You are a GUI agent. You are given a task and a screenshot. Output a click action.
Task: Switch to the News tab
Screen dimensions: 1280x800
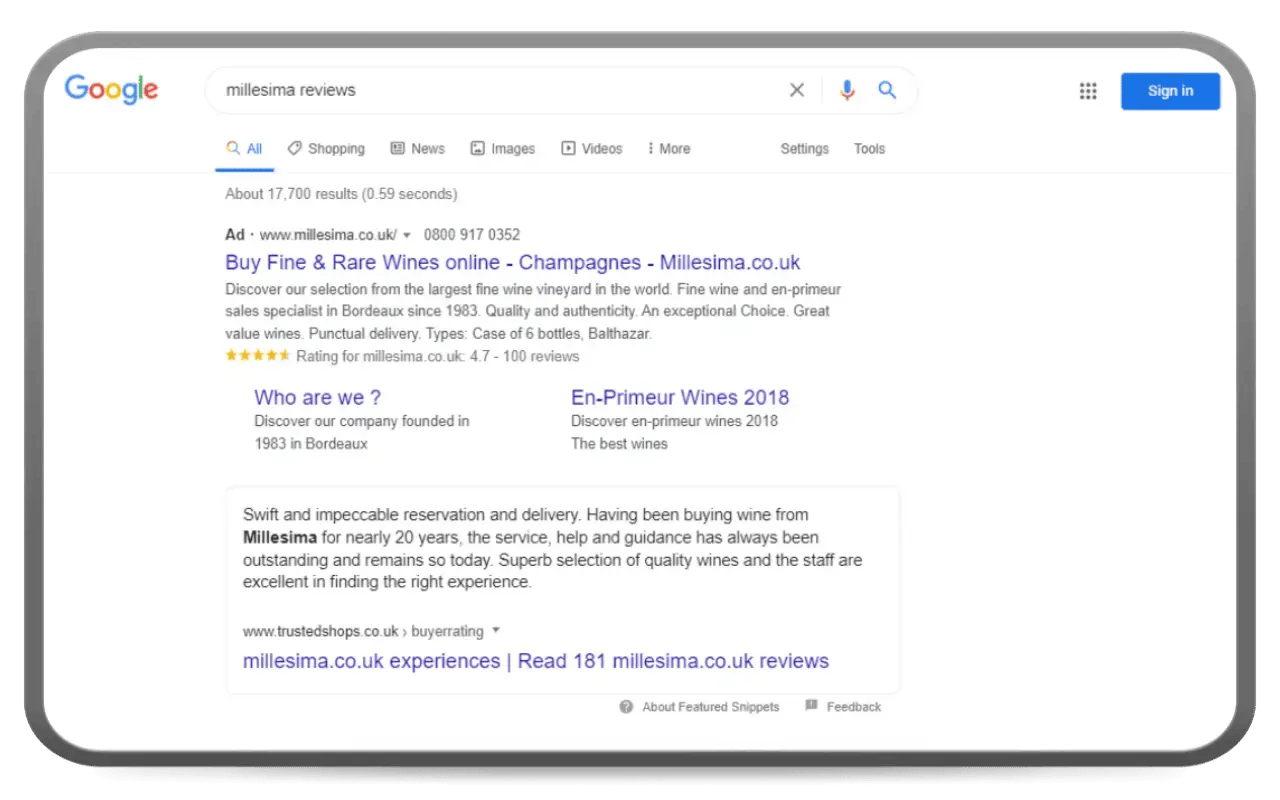click(x=417, y=148)
